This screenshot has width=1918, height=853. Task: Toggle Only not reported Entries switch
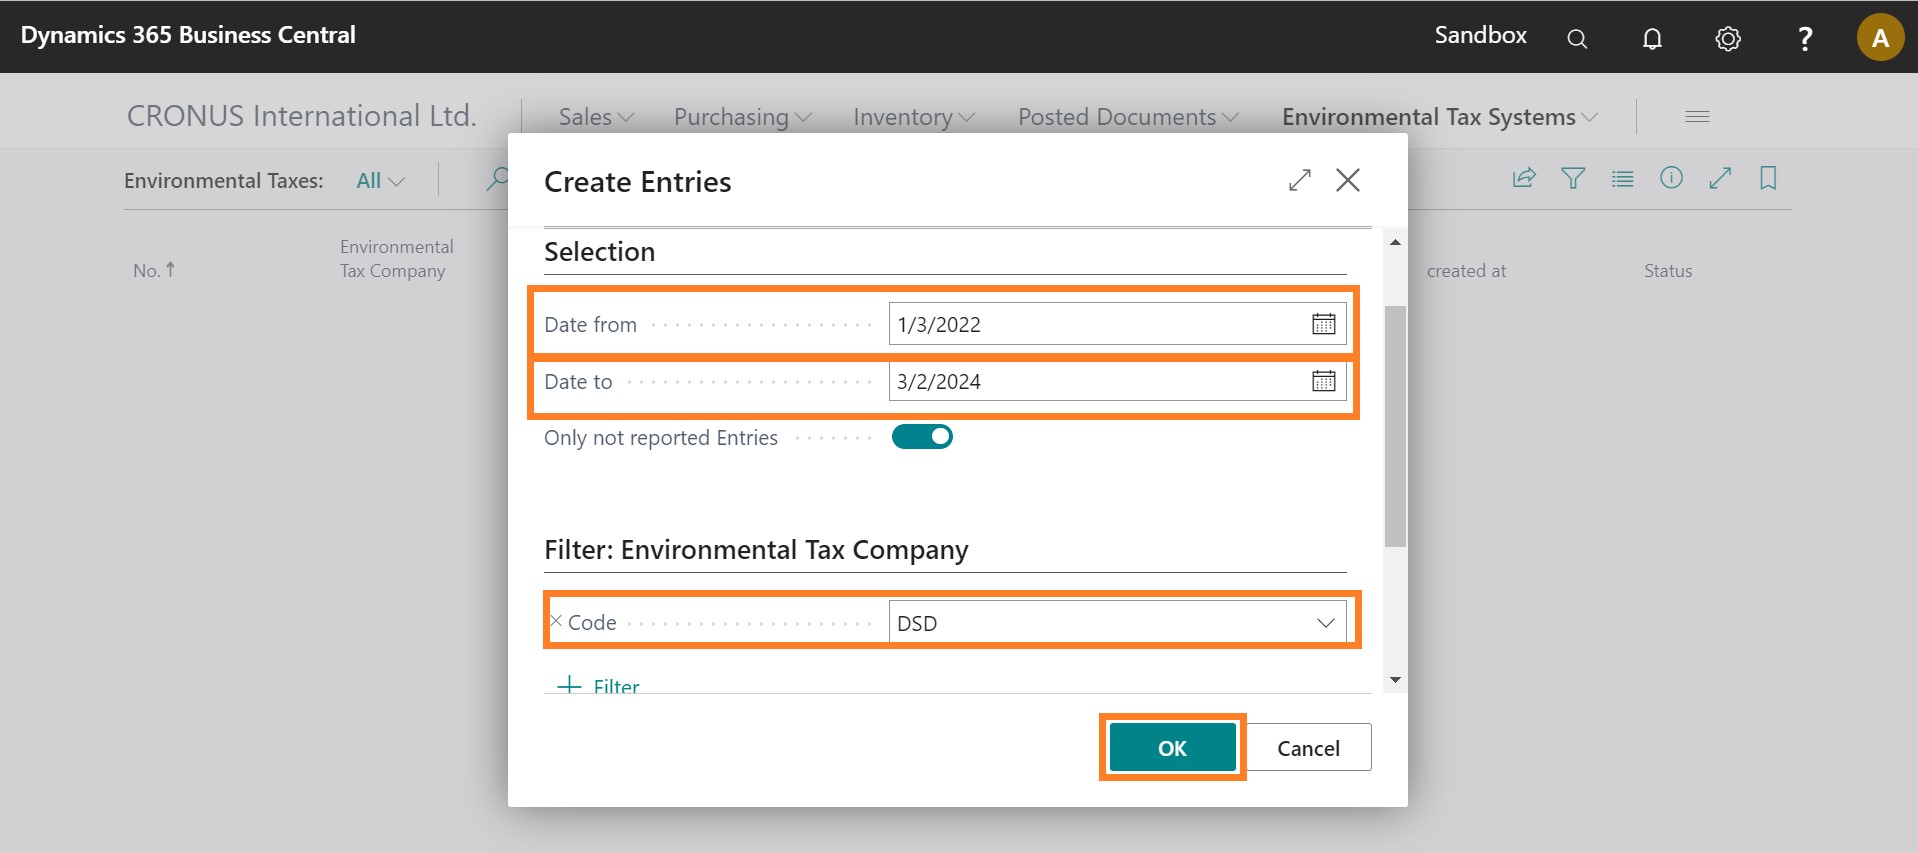(x=922, y=437)
